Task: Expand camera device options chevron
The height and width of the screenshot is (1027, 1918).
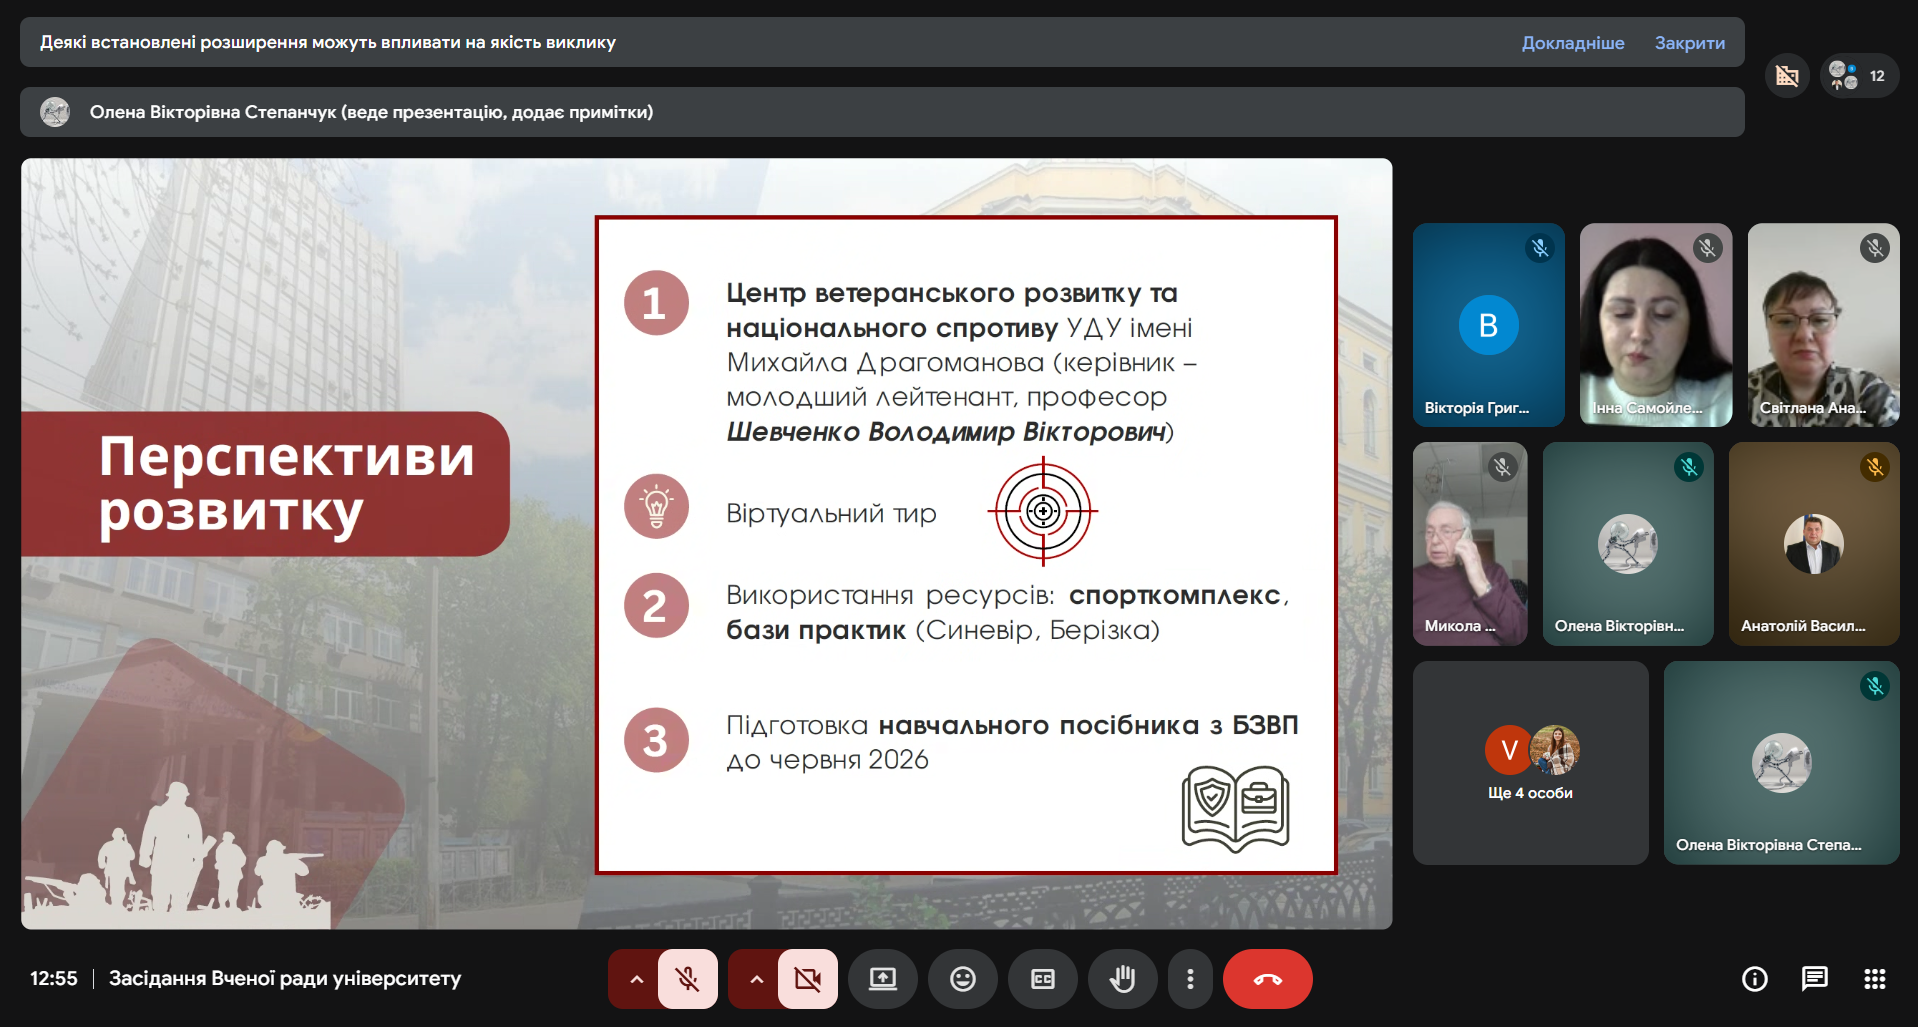Action: click(755, 979)
